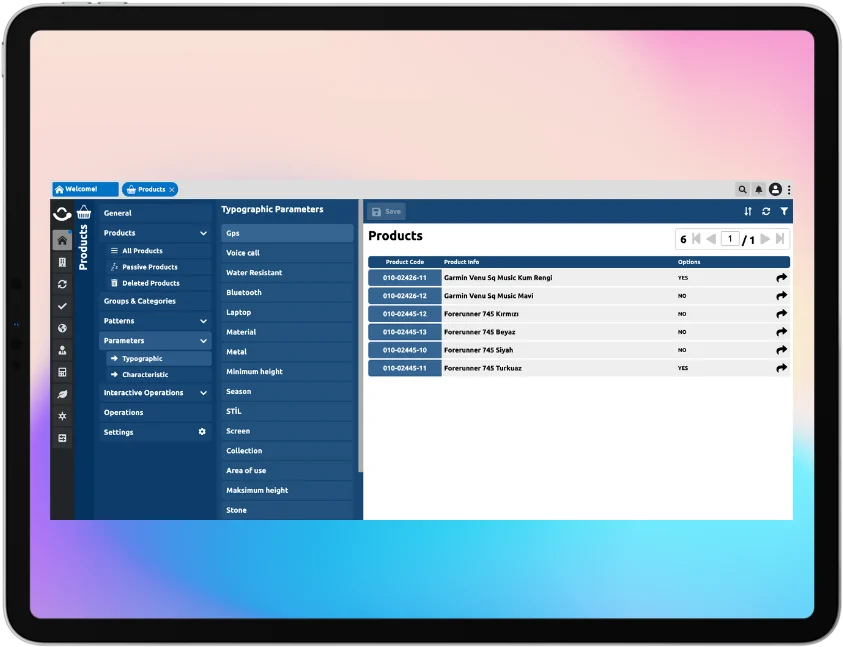Click the globe icon in left sidebar
The image size is (843, 647).
[62, 328]
